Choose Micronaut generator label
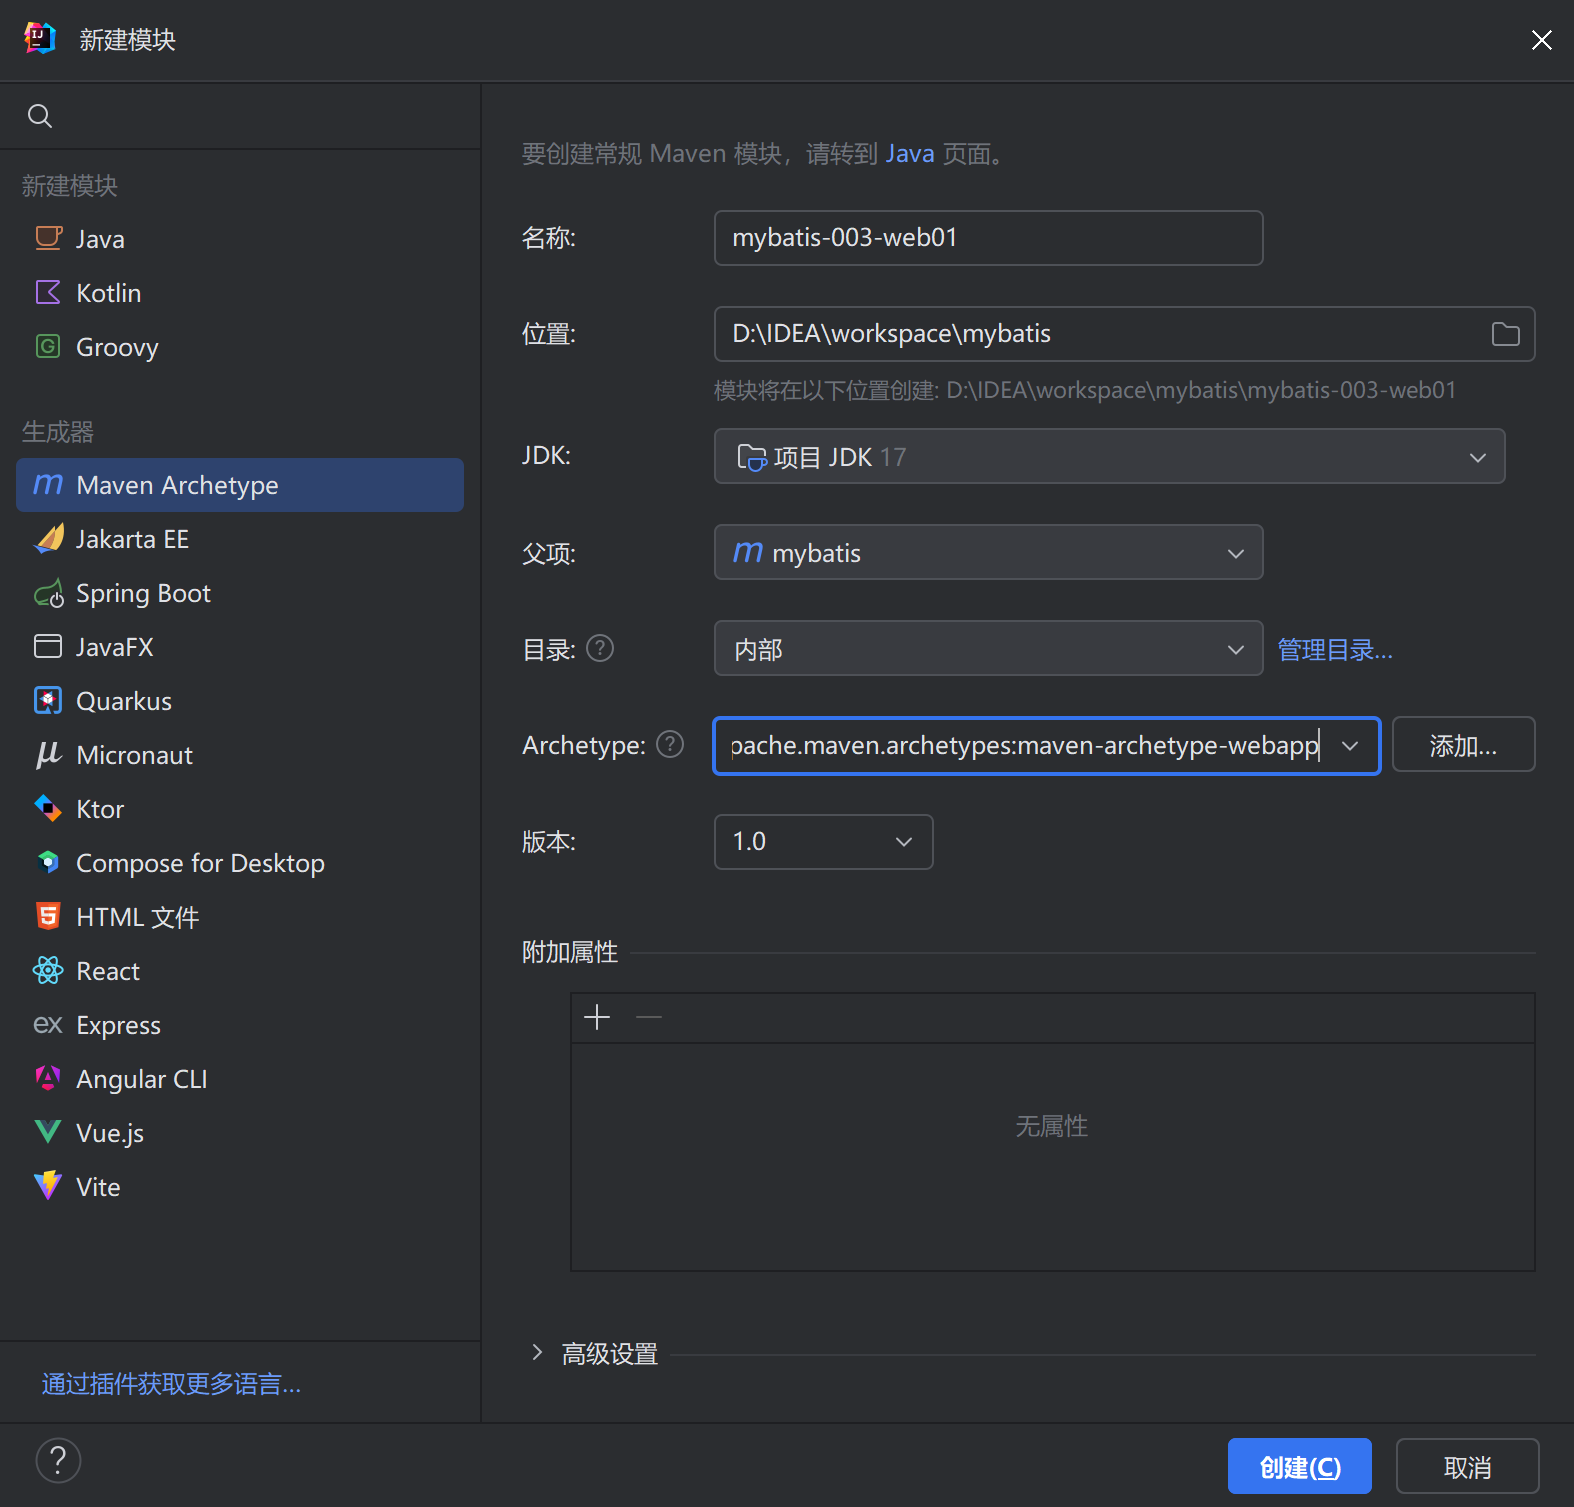This screenshot has width=1574, height=1507. click(x=134, y=755)
